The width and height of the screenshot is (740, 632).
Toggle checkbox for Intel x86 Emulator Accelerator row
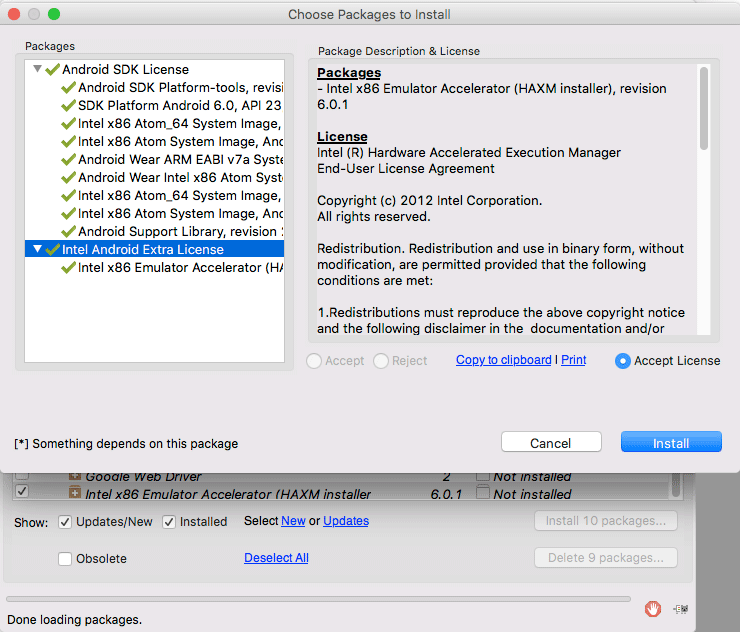pyautogui.click(x=22, y=491)
